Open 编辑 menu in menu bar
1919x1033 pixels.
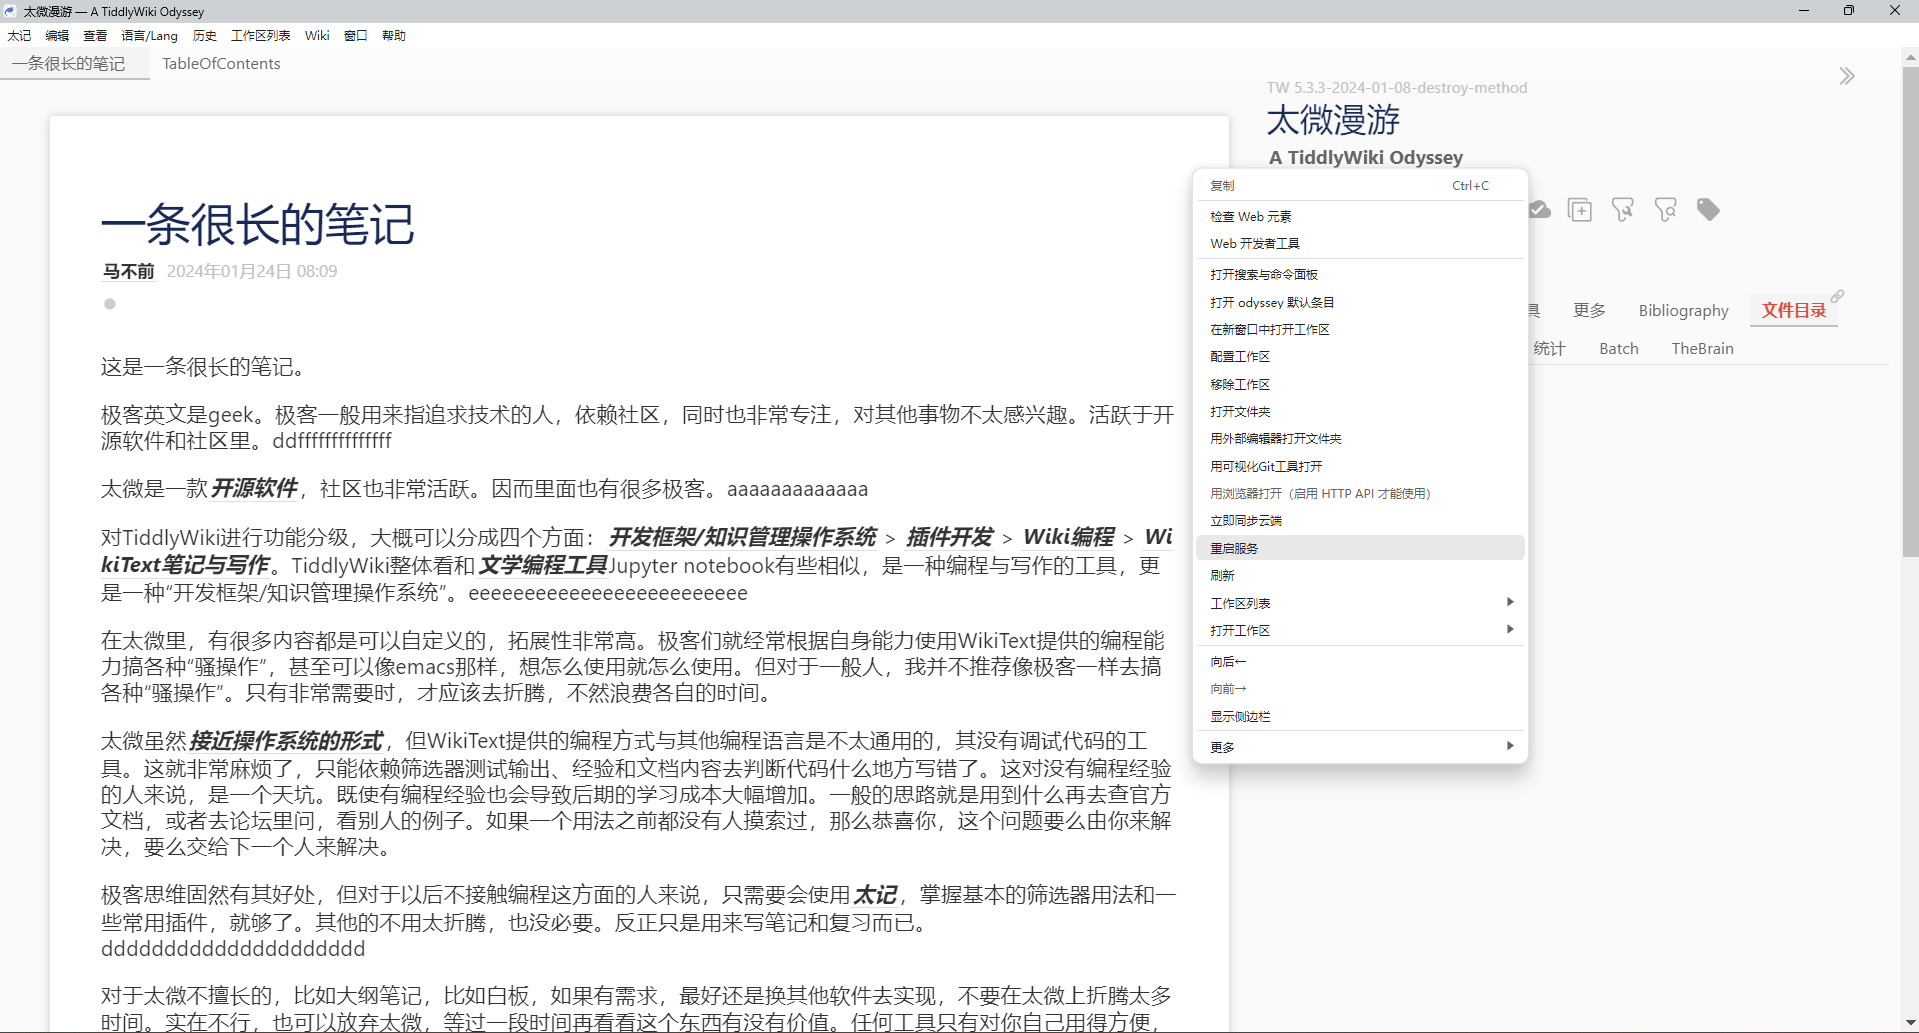[x=57, y=35]
